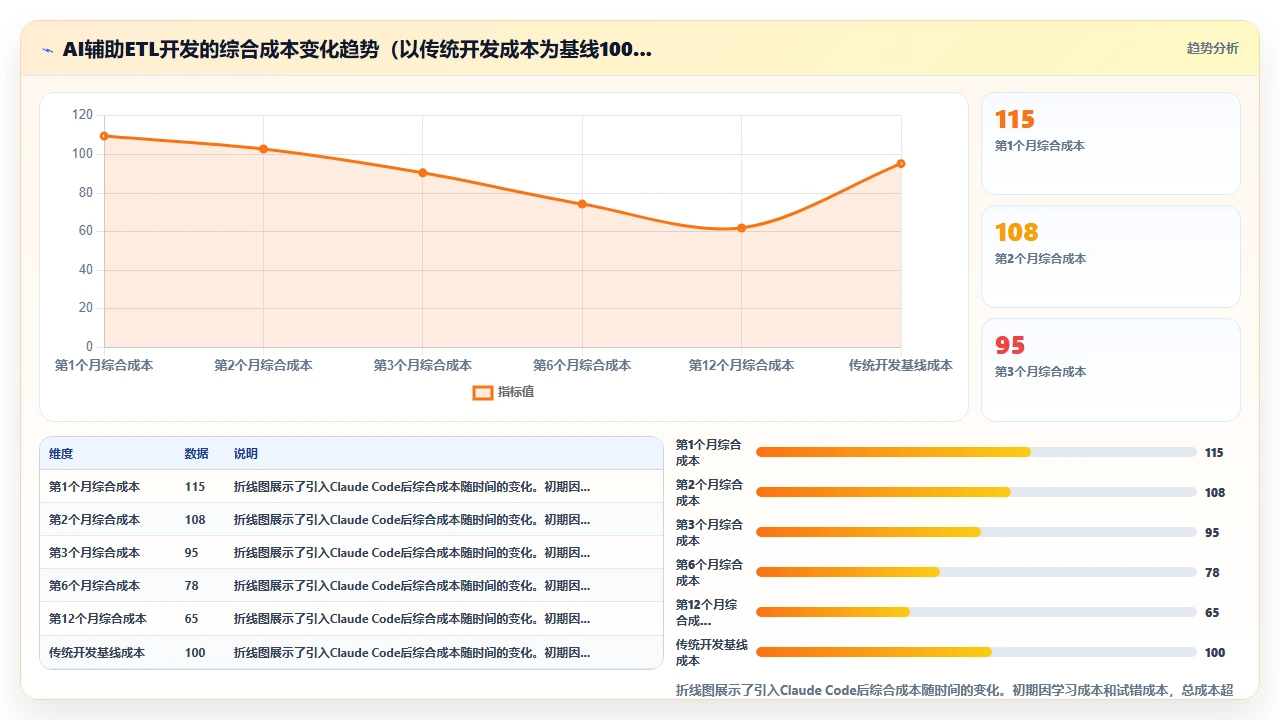The height and width of the screenshot is (720, 1280).
Task: Select the table row 第1个月综合成本
Action: [351, 487]
